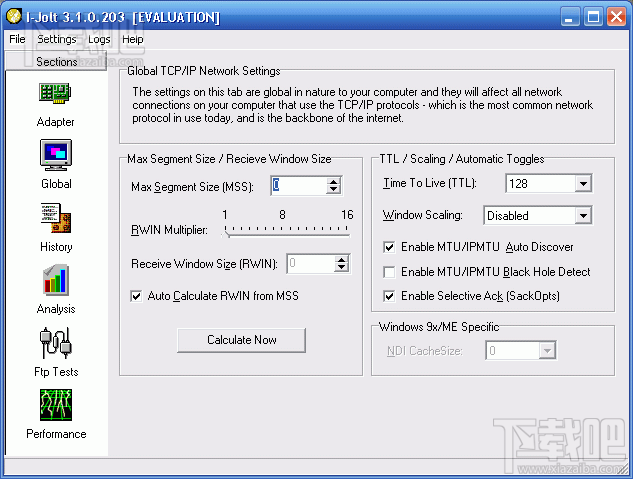The width and height of the screenshot is (633, 479).
Task: Open the Performance graph icon
Action: (x=56, y=405)
